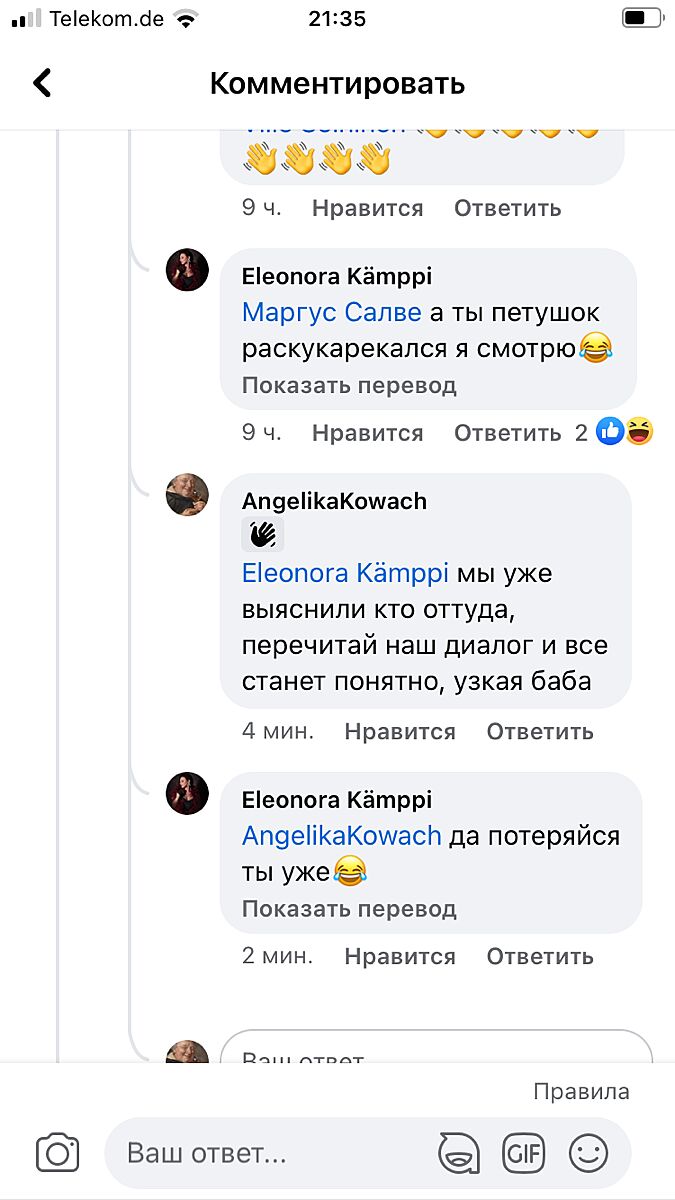This screenshot has height=1200, width=675.
Task: Open AngelikaKowach's profile picture
Action: pos(187,494)
